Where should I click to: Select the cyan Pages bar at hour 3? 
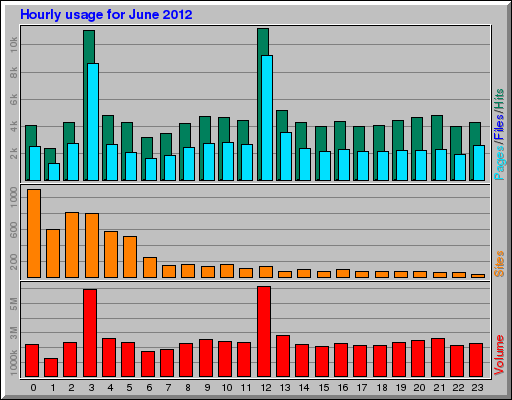point(93,122)
